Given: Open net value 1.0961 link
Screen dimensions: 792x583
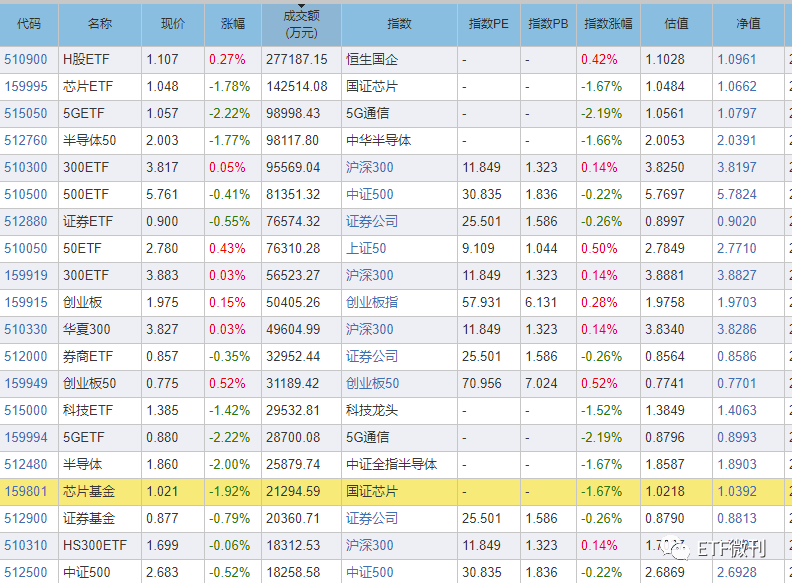Looking at the screenshot, I should (737, 60).
